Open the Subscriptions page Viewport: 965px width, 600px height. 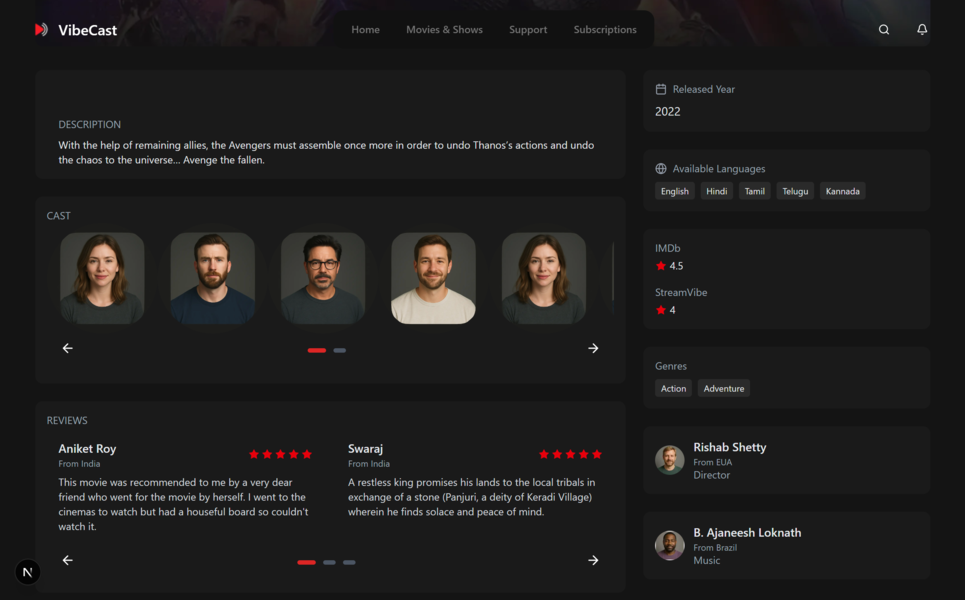(605, 30)
